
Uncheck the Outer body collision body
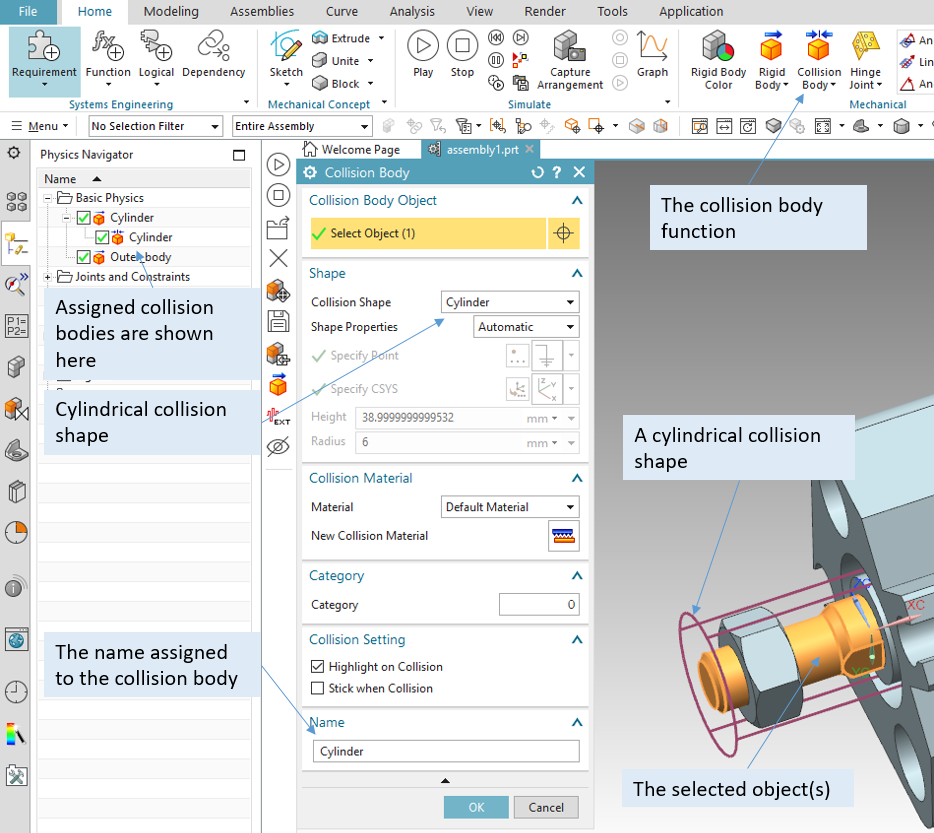[x=84, y=258]
